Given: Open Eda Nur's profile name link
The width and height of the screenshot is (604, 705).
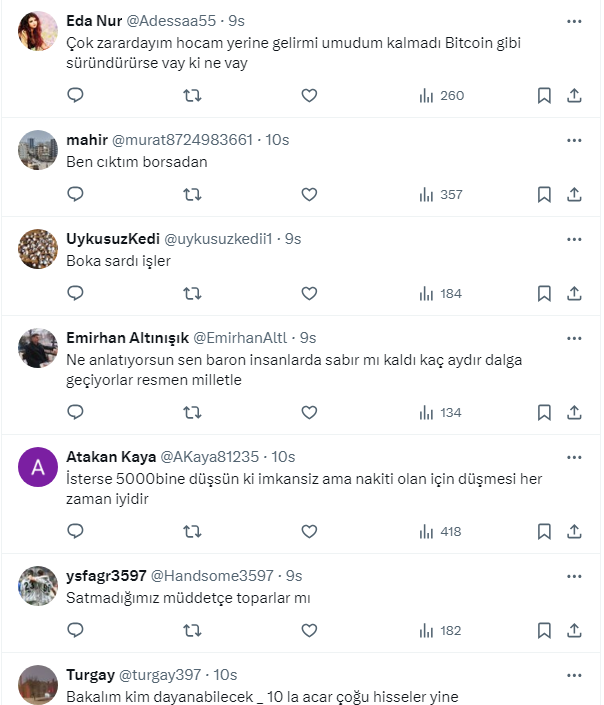Looking at the screenshot, I should (94, 21).
